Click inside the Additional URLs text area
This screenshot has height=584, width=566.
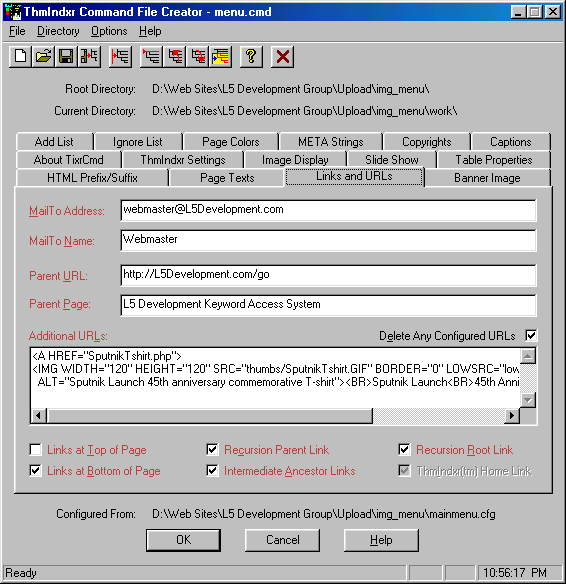(276, 378)
